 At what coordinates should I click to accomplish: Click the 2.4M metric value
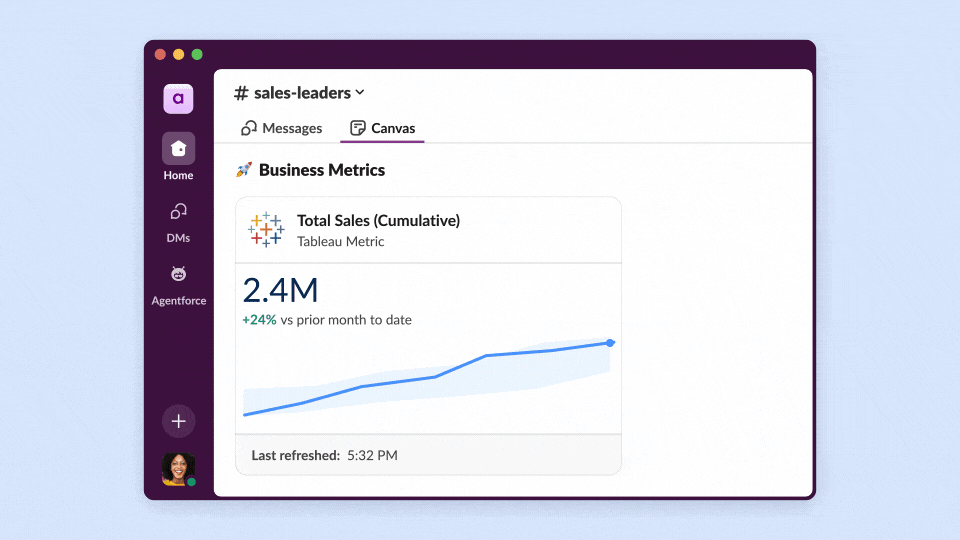281,290
